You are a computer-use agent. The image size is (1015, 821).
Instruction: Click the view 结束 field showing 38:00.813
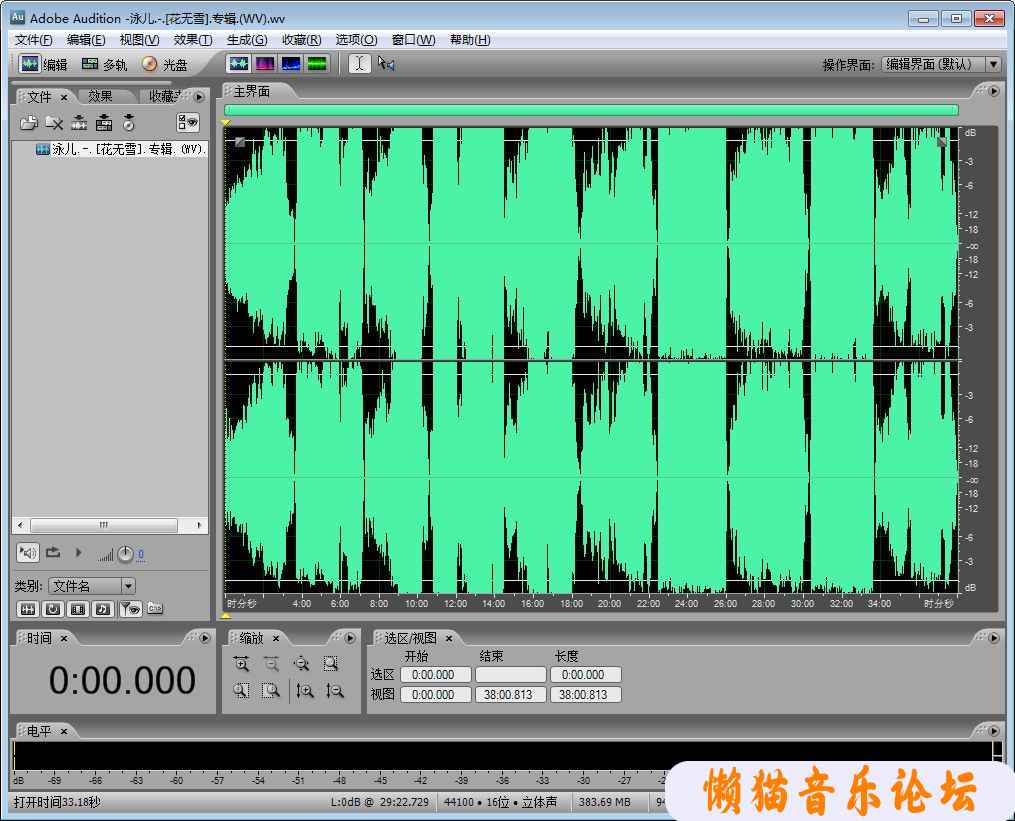pyautogui.click(x=511, y=695)
